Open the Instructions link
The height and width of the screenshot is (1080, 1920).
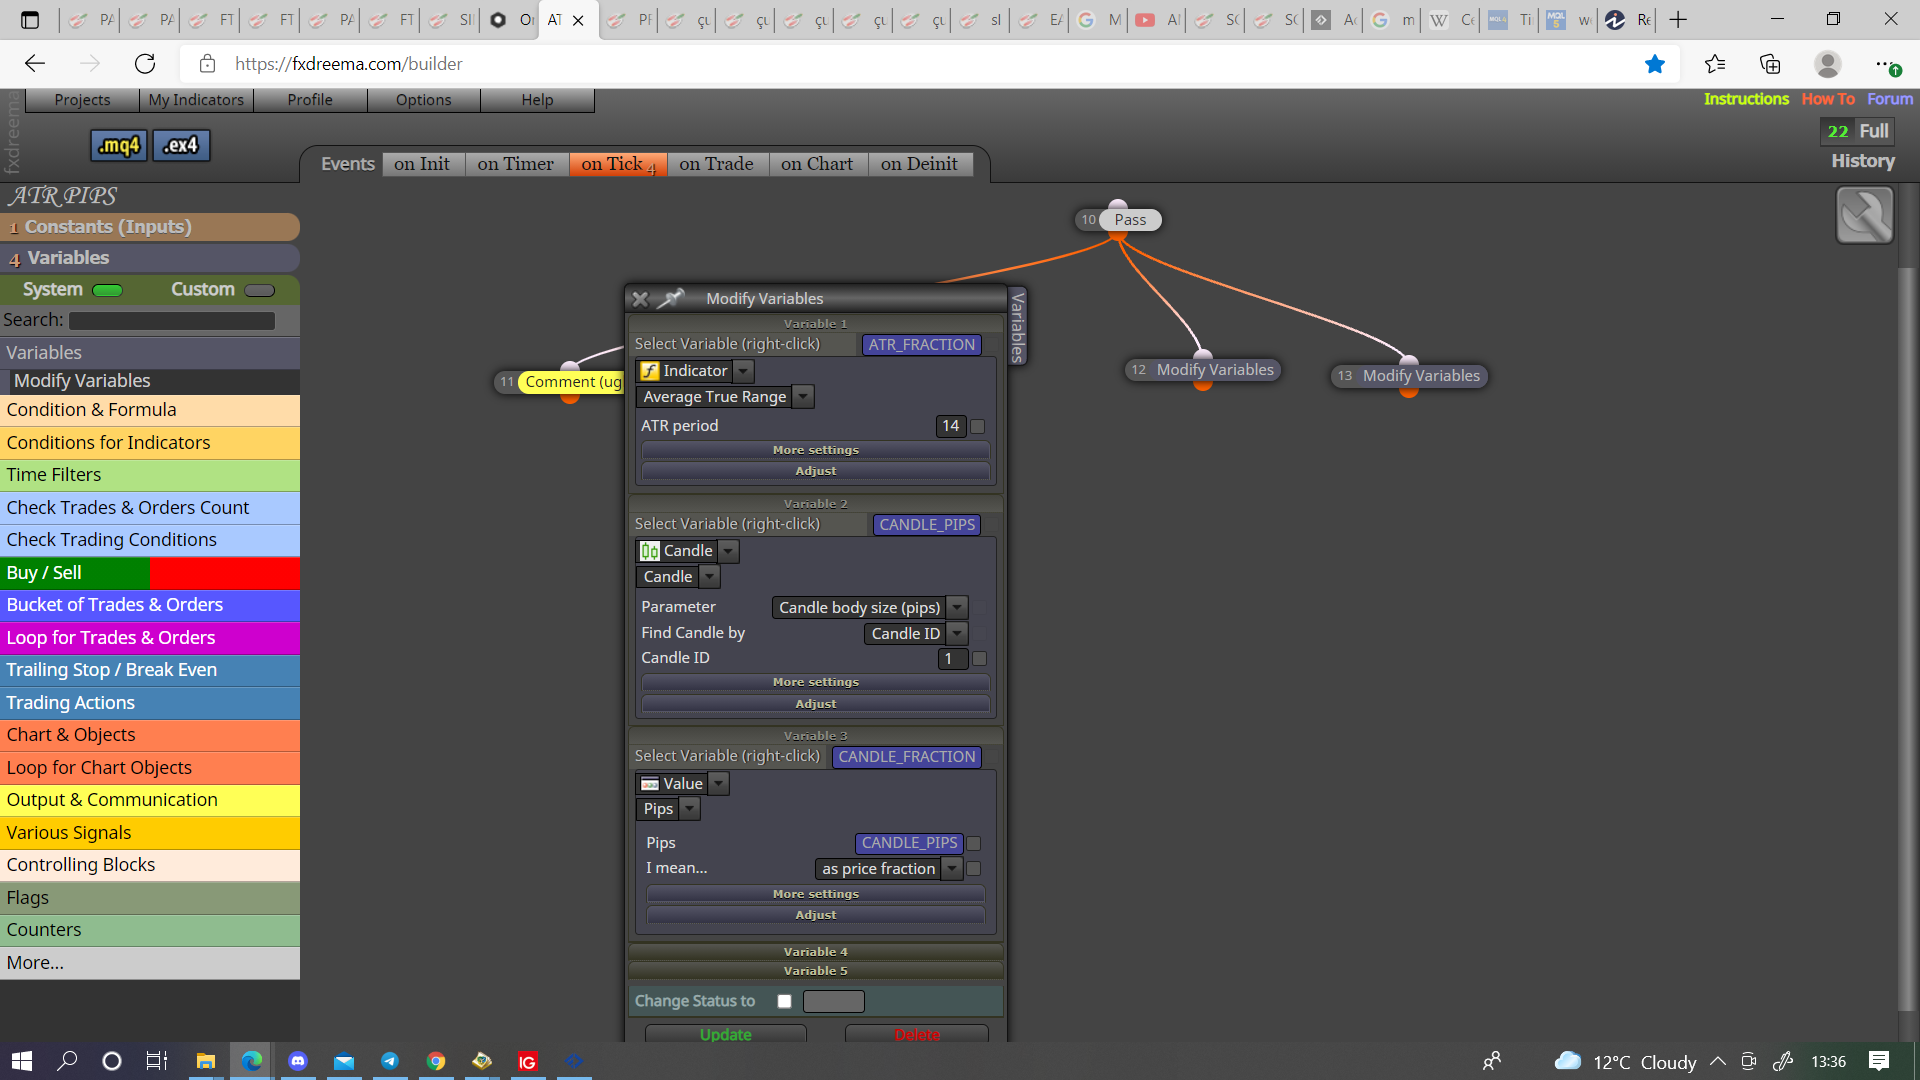pyautogui.click(x=1746, y=99)
